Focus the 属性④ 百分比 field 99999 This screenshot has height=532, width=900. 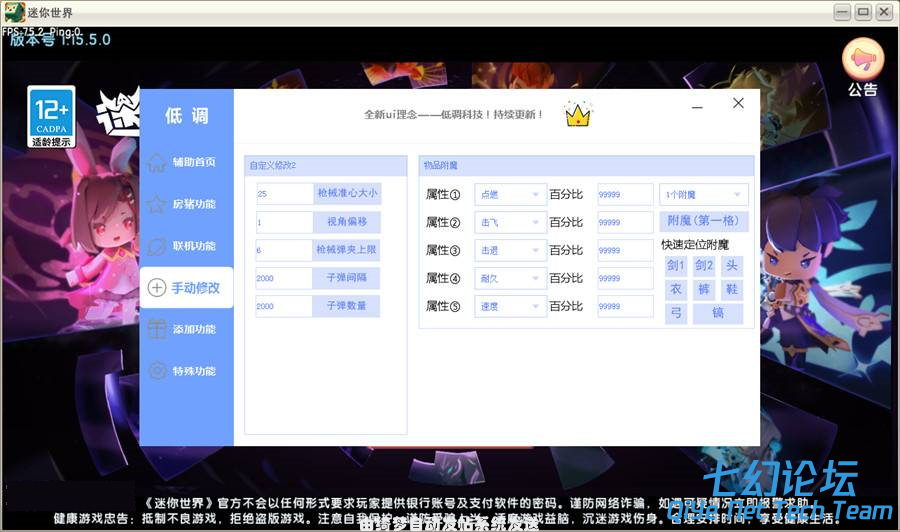pyautogui.click(x=625, y=278)
